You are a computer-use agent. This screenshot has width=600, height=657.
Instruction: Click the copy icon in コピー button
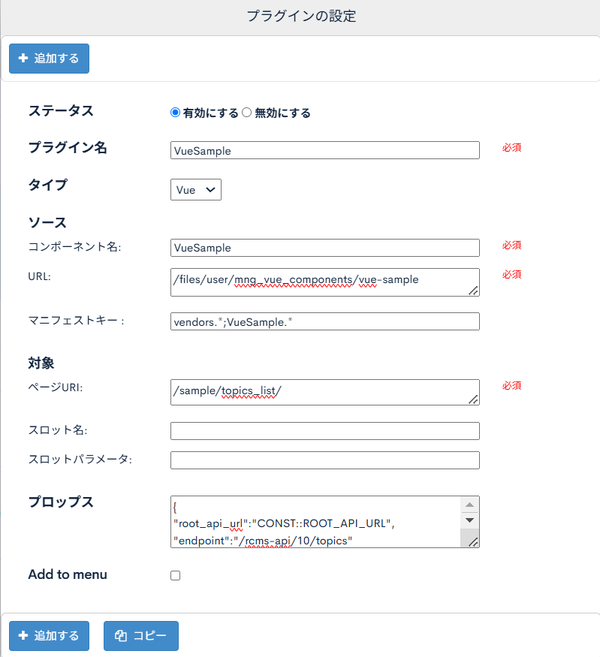click(x=121, y=636)
